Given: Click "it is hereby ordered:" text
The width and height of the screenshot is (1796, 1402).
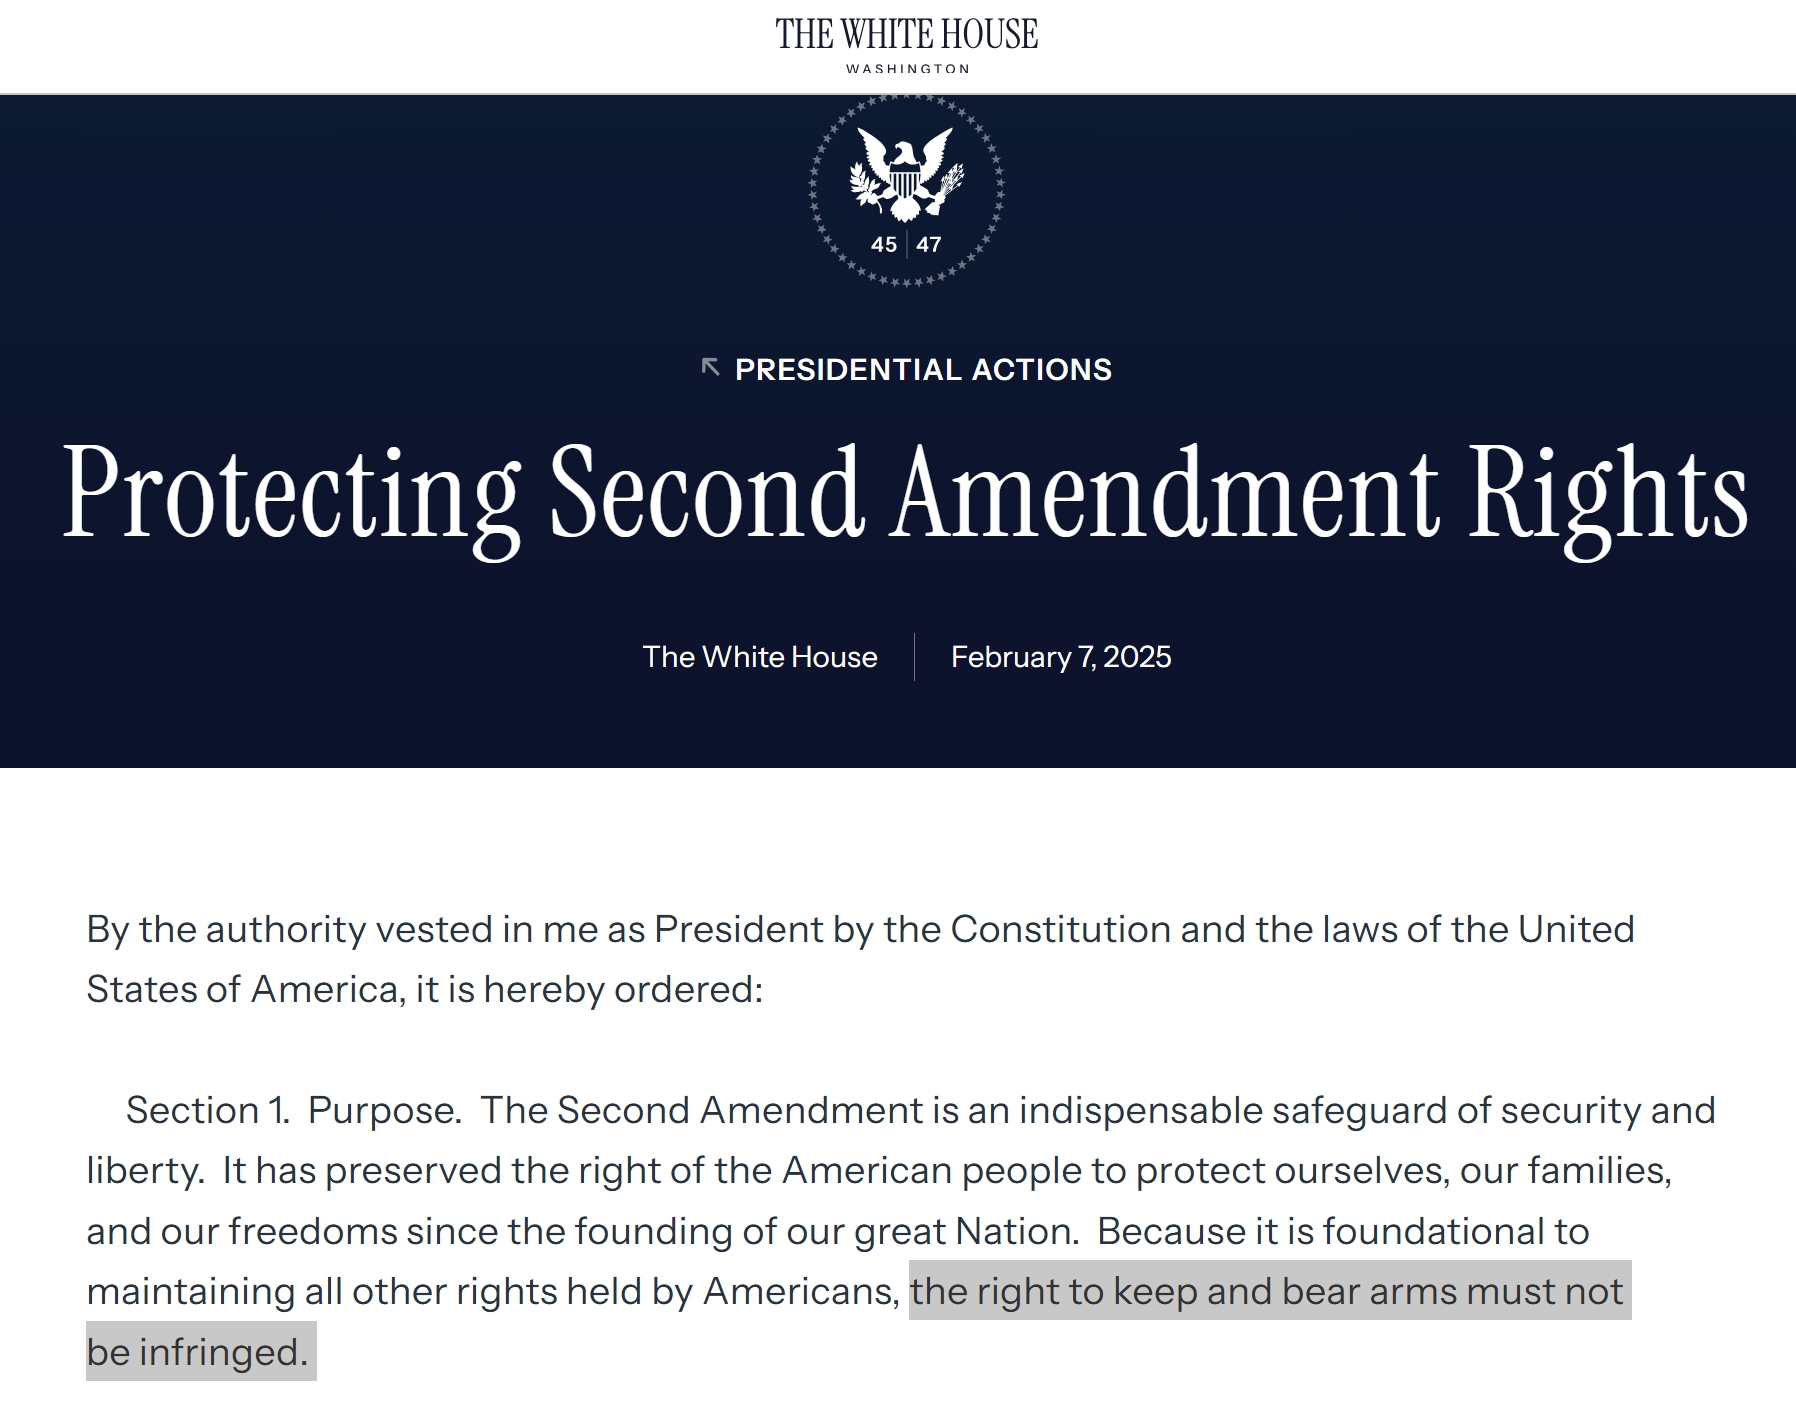Looking at the screenshot, I should click(589, 990).
